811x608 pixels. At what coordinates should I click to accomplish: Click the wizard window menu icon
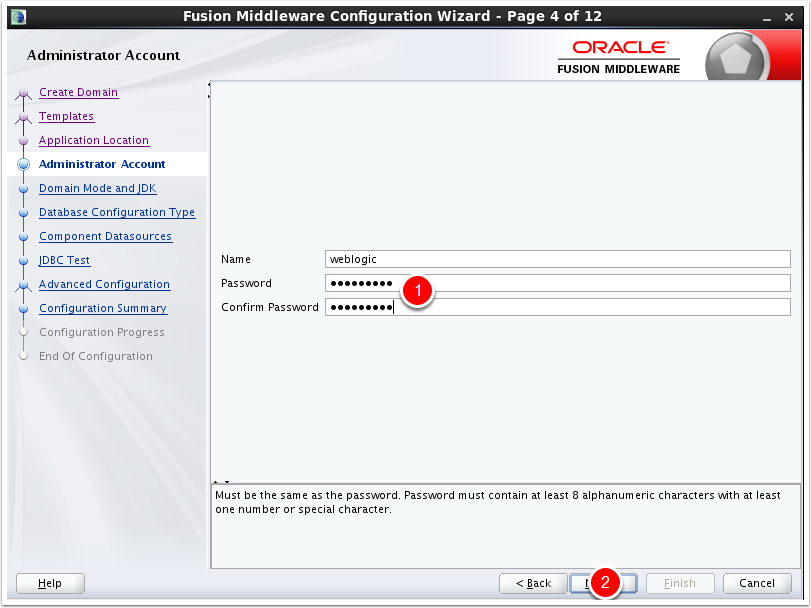click(x=18, y=16)
